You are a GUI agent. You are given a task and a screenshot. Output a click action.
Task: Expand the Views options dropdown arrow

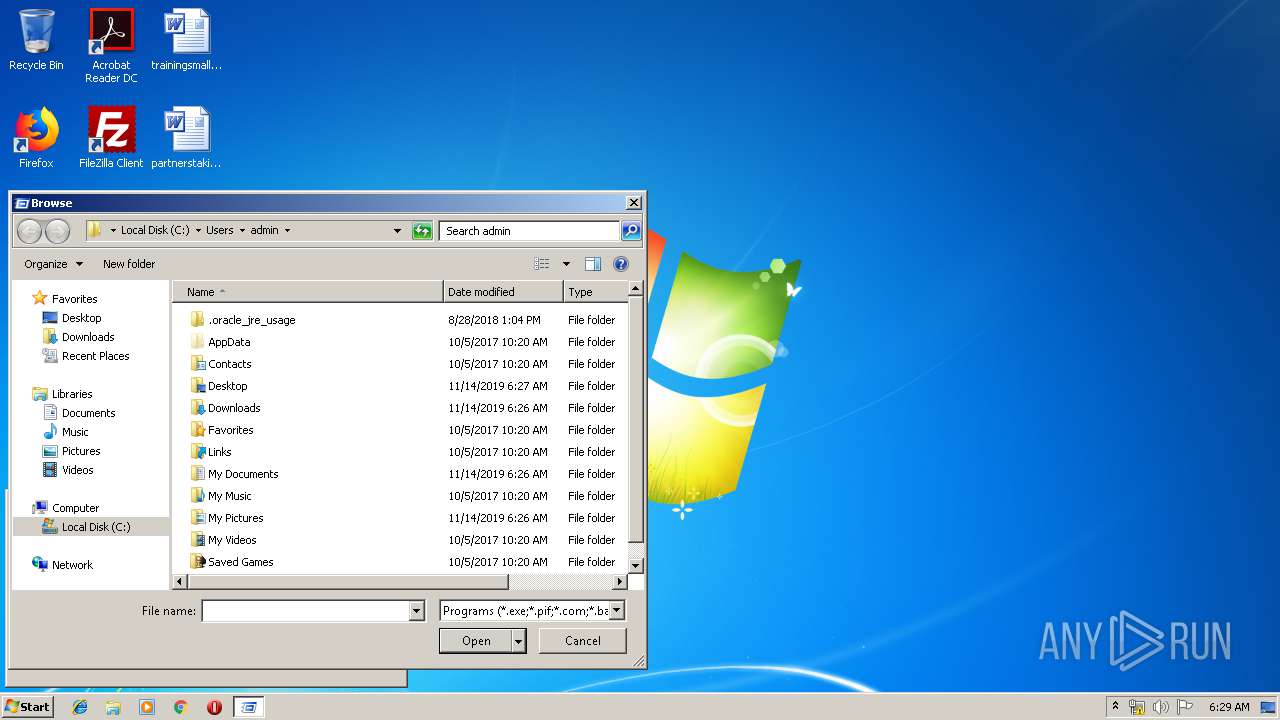point(566,264)
